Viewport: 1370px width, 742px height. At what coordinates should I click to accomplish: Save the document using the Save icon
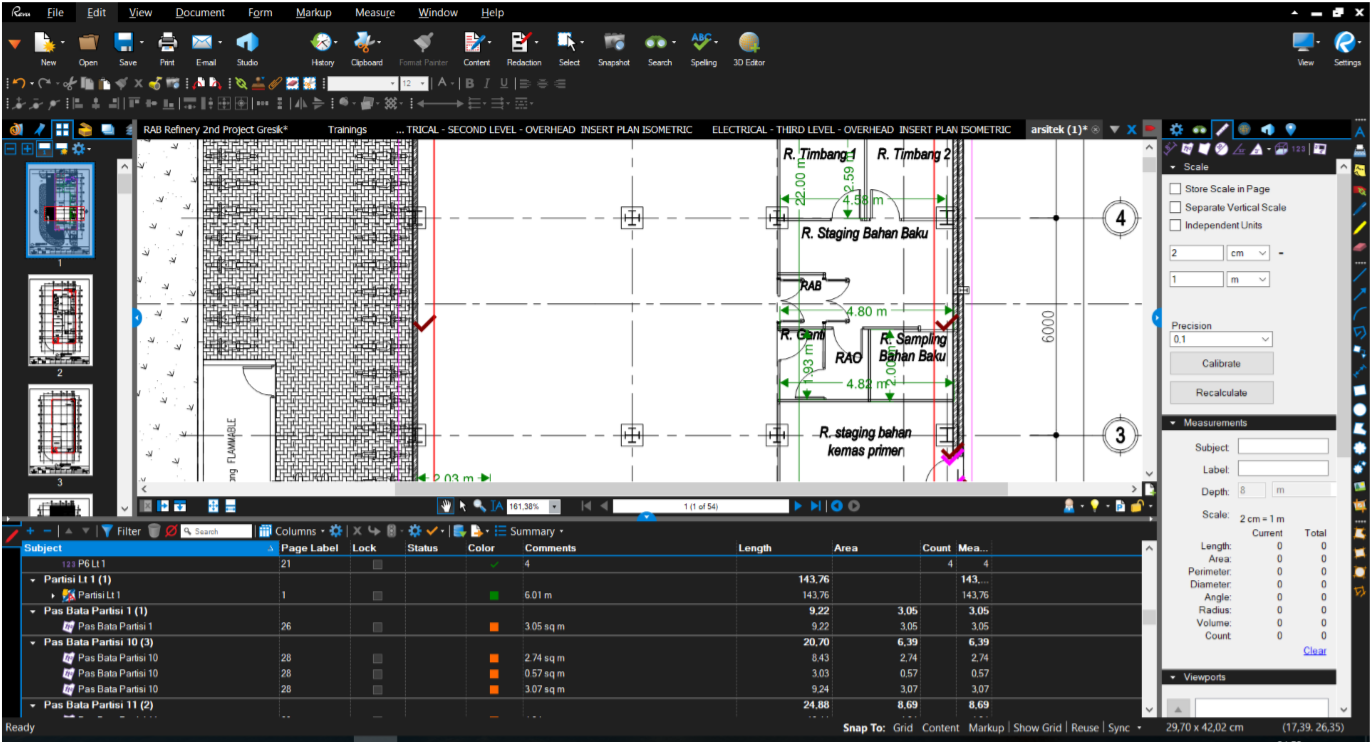[x=125, y=43]
